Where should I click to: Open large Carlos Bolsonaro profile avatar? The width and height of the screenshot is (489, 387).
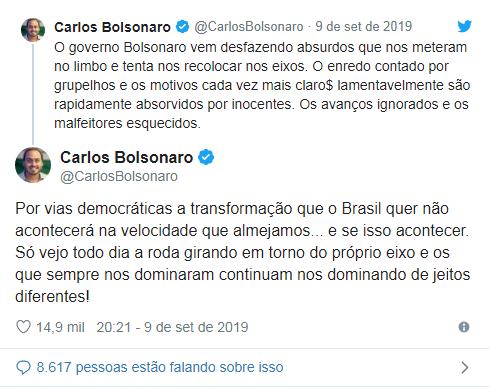[33, 165]
